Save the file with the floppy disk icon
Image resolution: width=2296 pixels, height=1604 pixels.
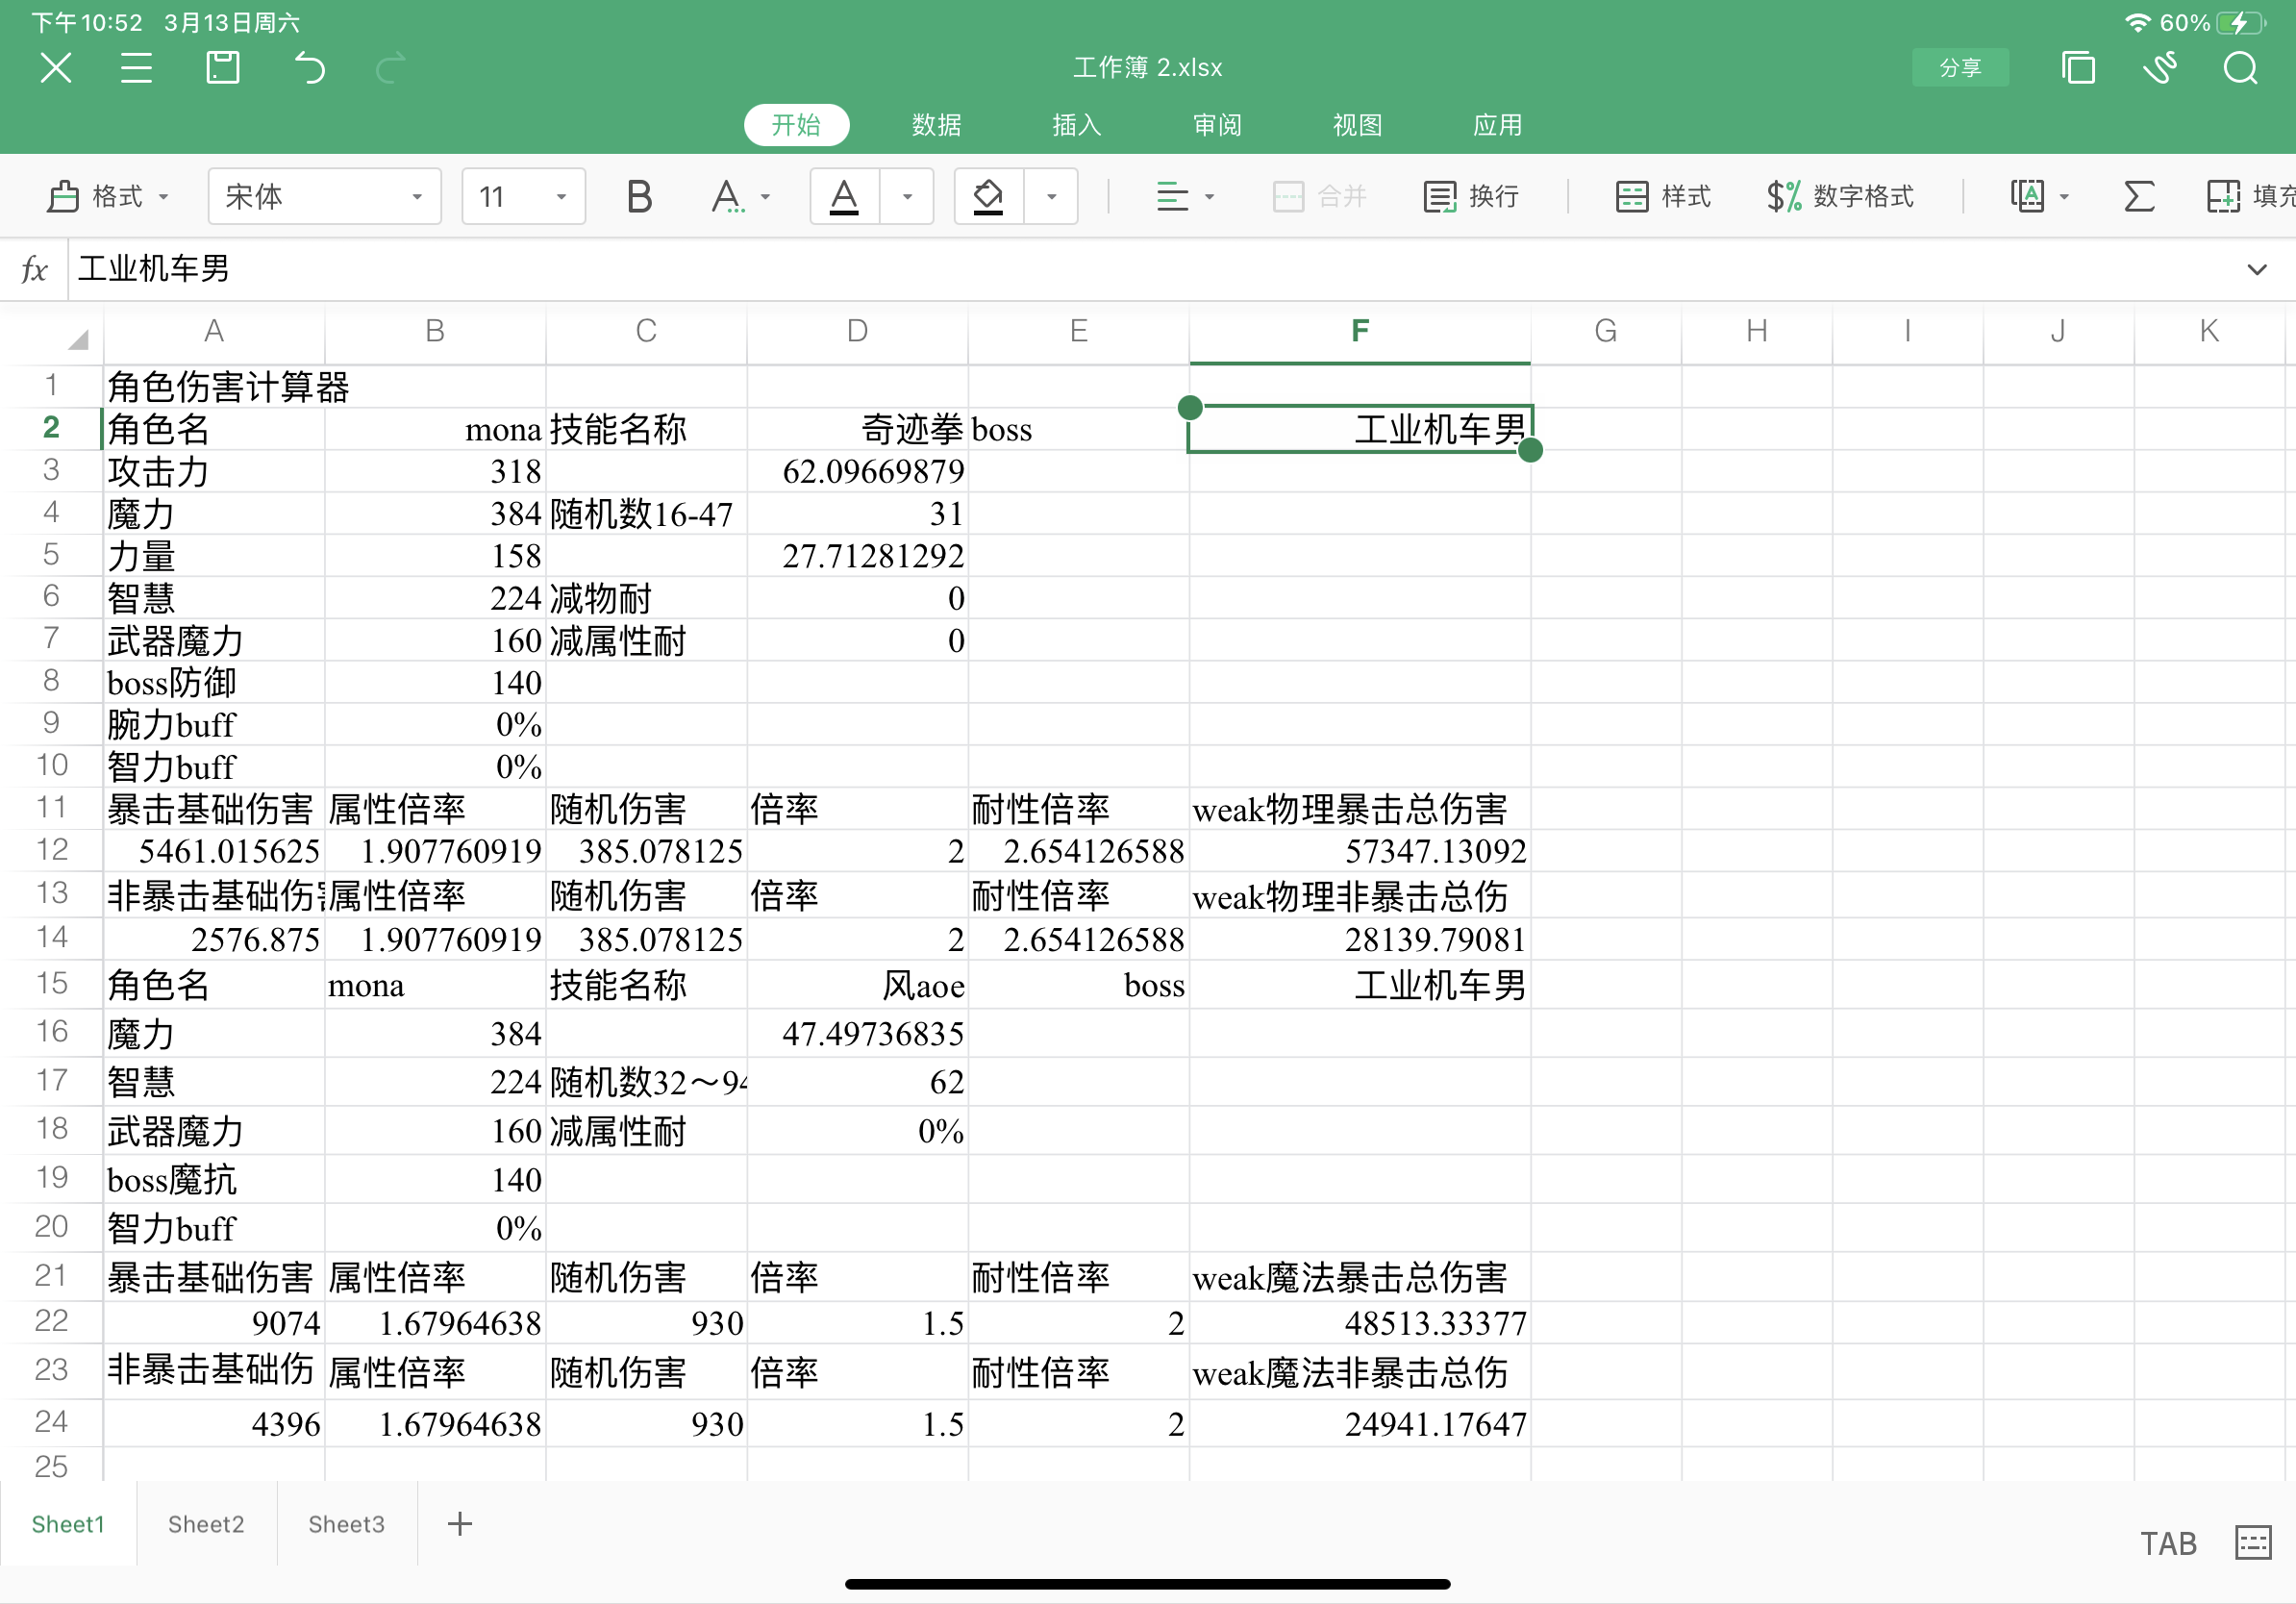click(222, 68)
